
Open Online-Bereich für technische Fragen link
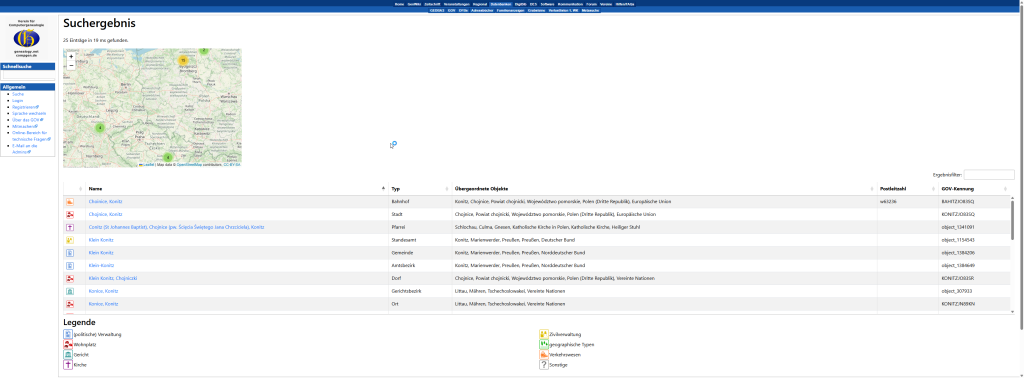point(31,135)
